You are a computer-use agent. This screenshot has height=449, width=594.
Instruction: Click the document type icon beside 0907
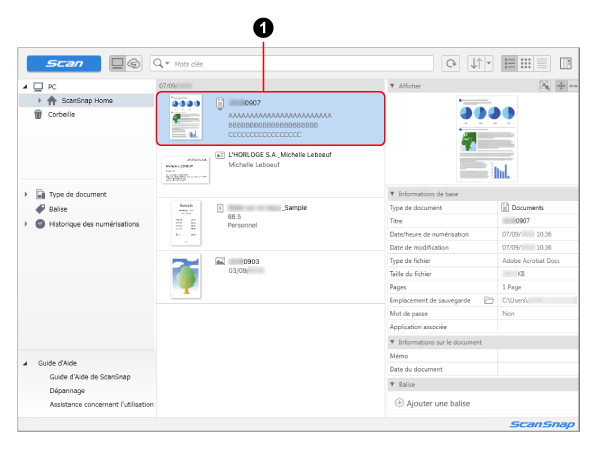point(220,103)
